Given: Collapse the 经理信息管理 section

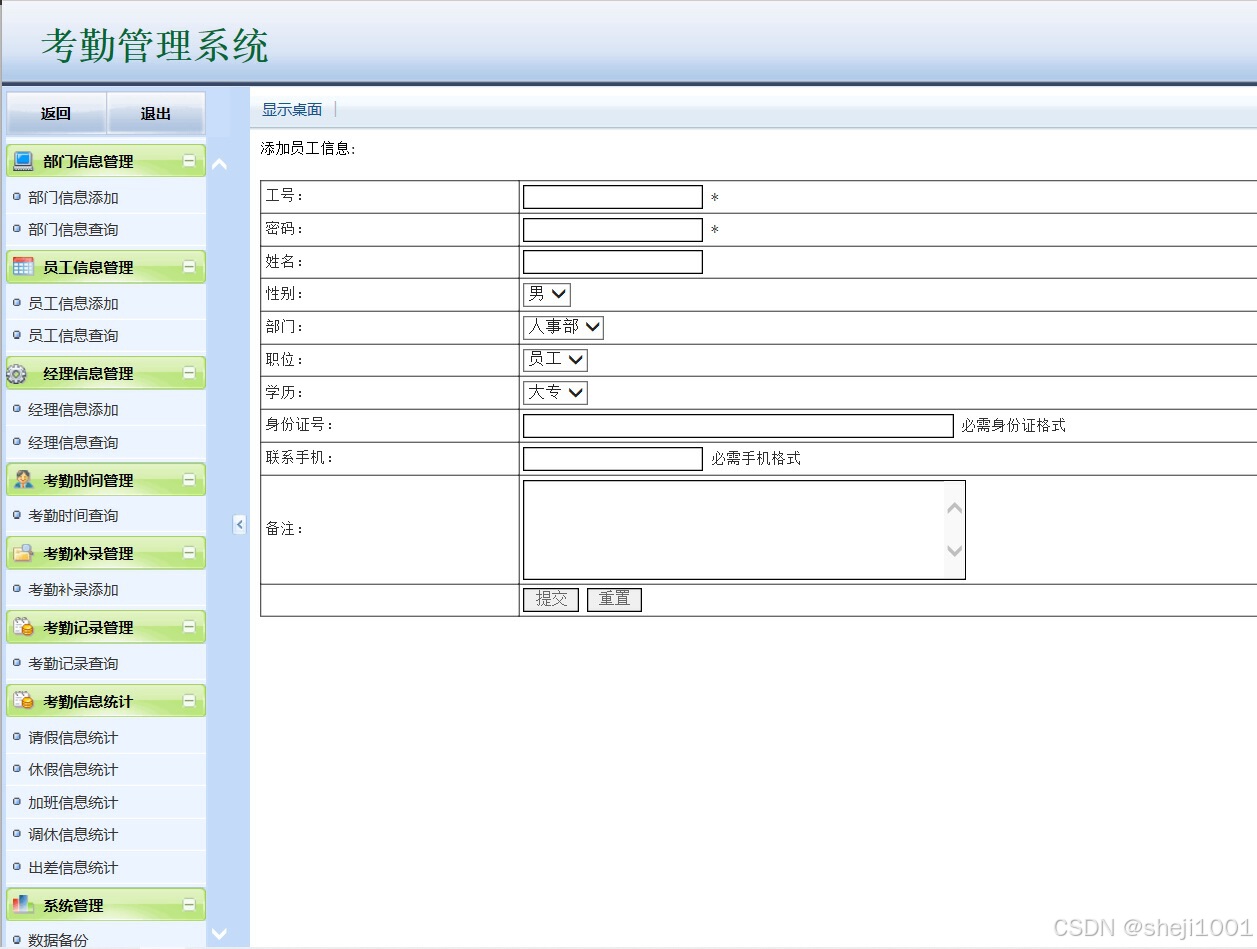Looking at the screenshot, I should pos(189,373).
